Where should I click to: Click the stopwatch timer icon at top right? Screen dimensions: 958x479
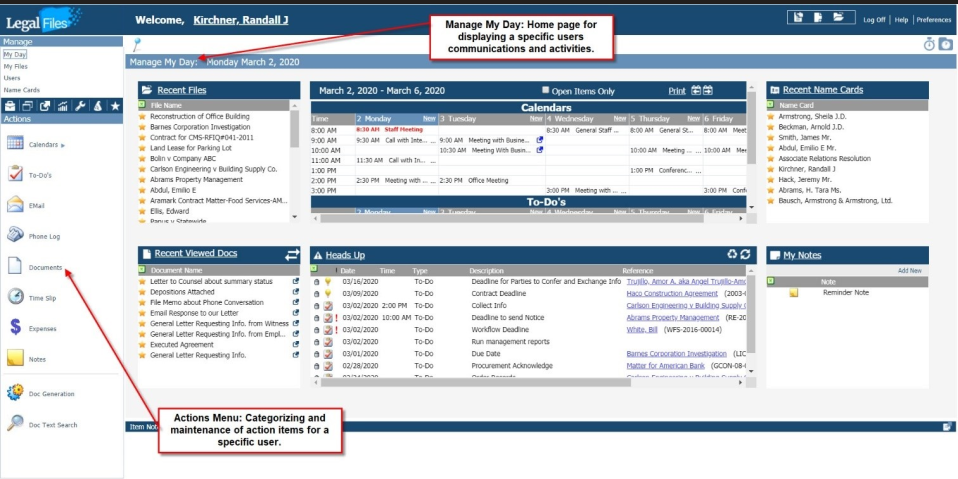[x=929, y=44]
